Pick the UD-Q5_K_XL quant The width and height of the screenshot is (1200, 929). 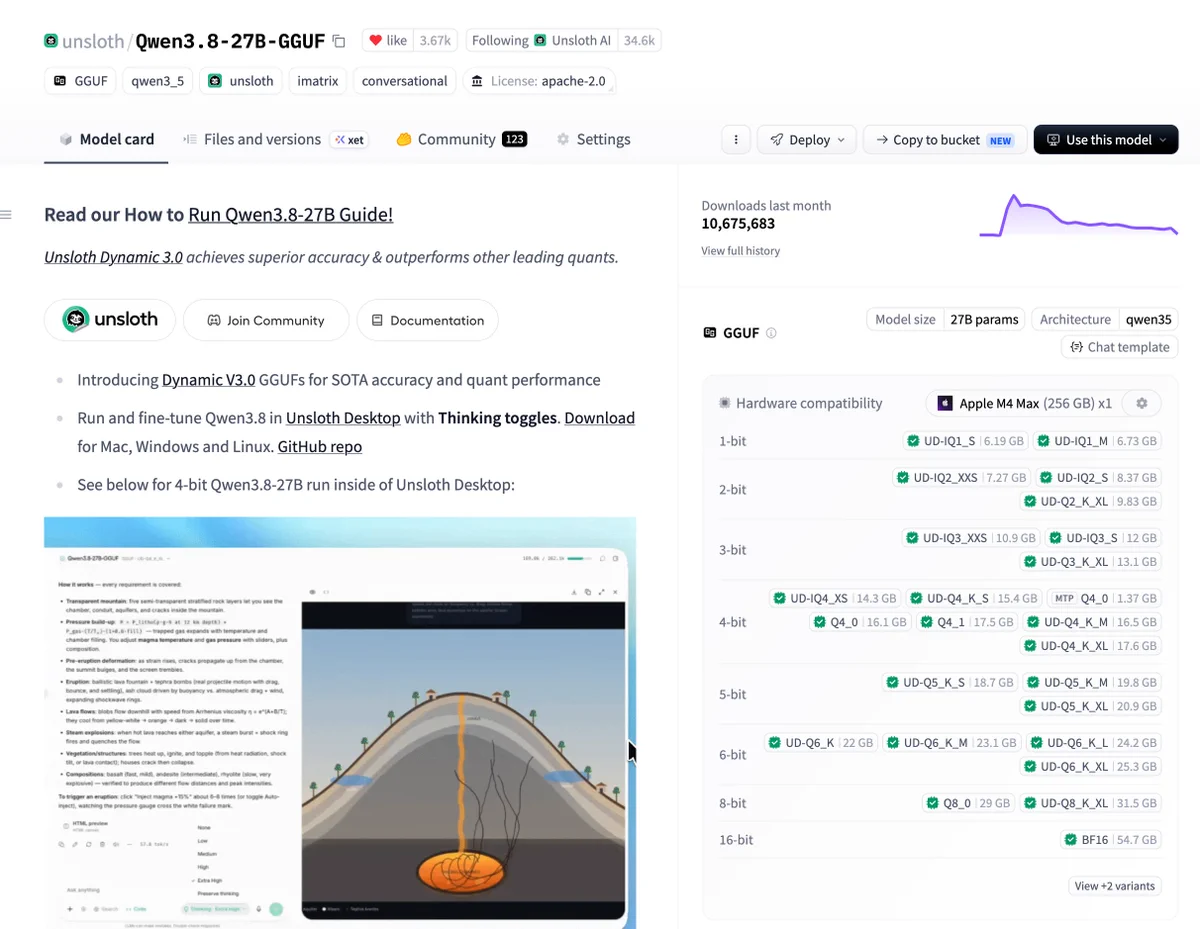1091,706
